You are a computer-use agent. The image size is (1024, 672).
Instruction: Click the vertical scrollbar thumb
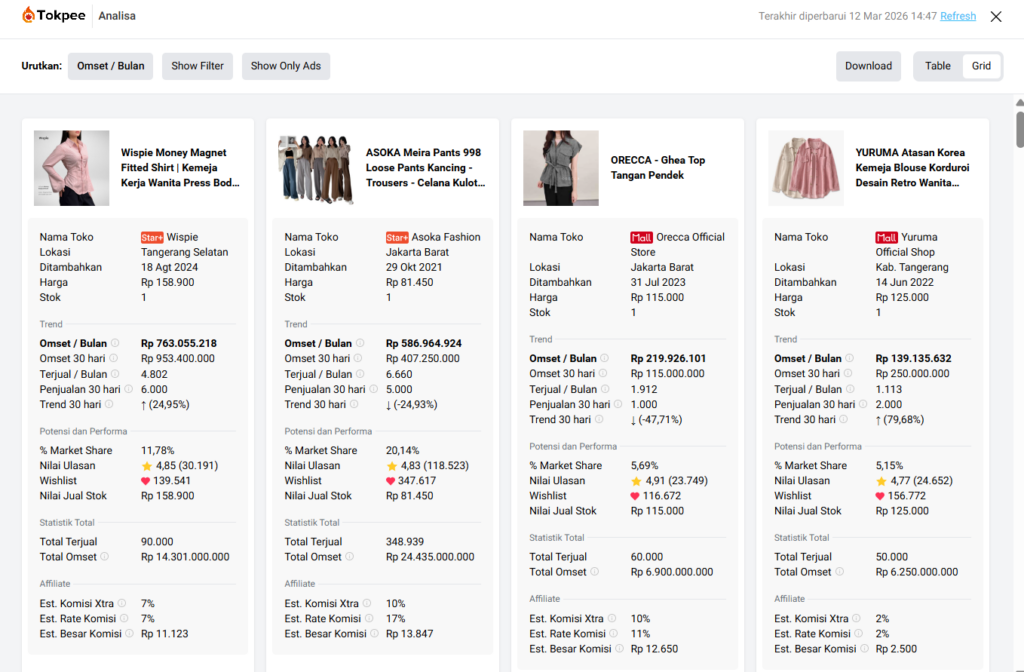pyautogui.click(x=1018, y=128)
